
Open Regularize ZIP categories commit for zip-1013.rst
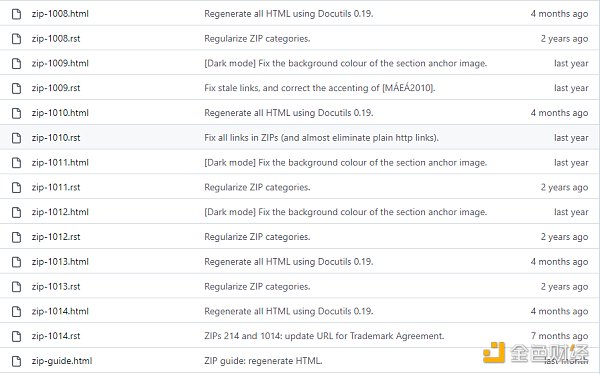click(257, 287)
